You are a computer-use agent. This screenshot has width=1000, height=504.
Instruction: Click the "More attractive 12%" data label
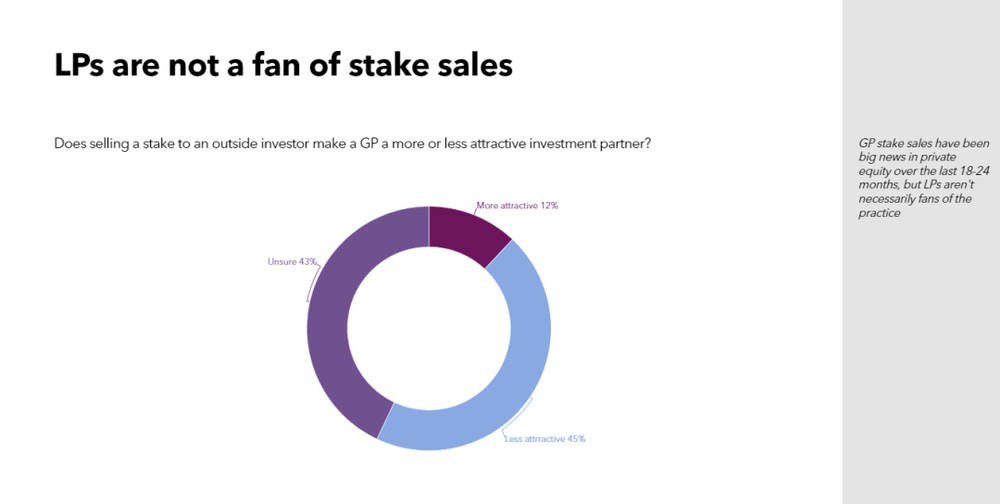click(517, 205)
